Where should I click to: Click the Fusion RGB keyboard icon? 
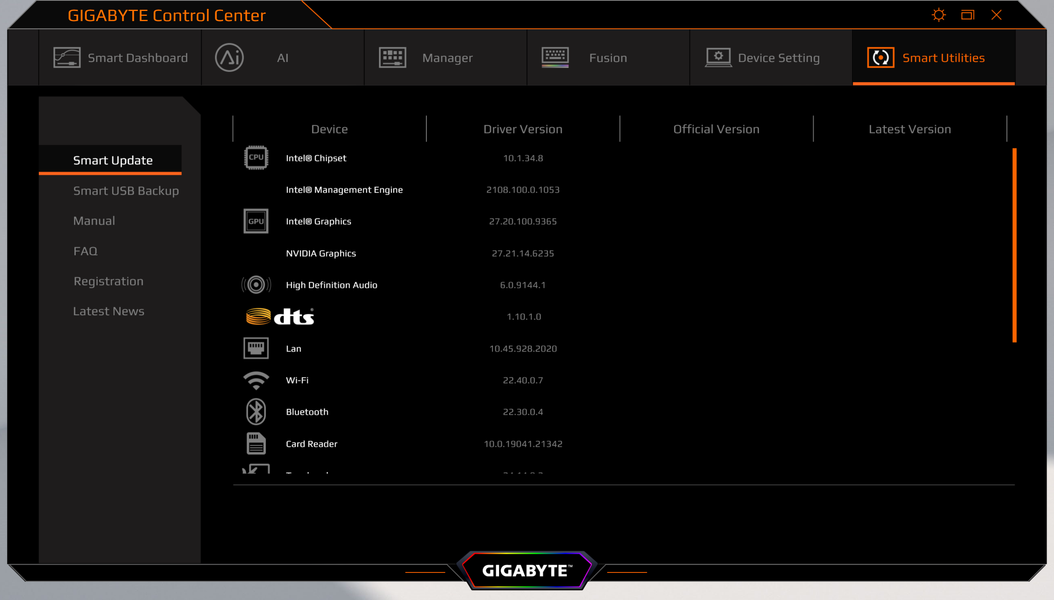click(555, 58)
